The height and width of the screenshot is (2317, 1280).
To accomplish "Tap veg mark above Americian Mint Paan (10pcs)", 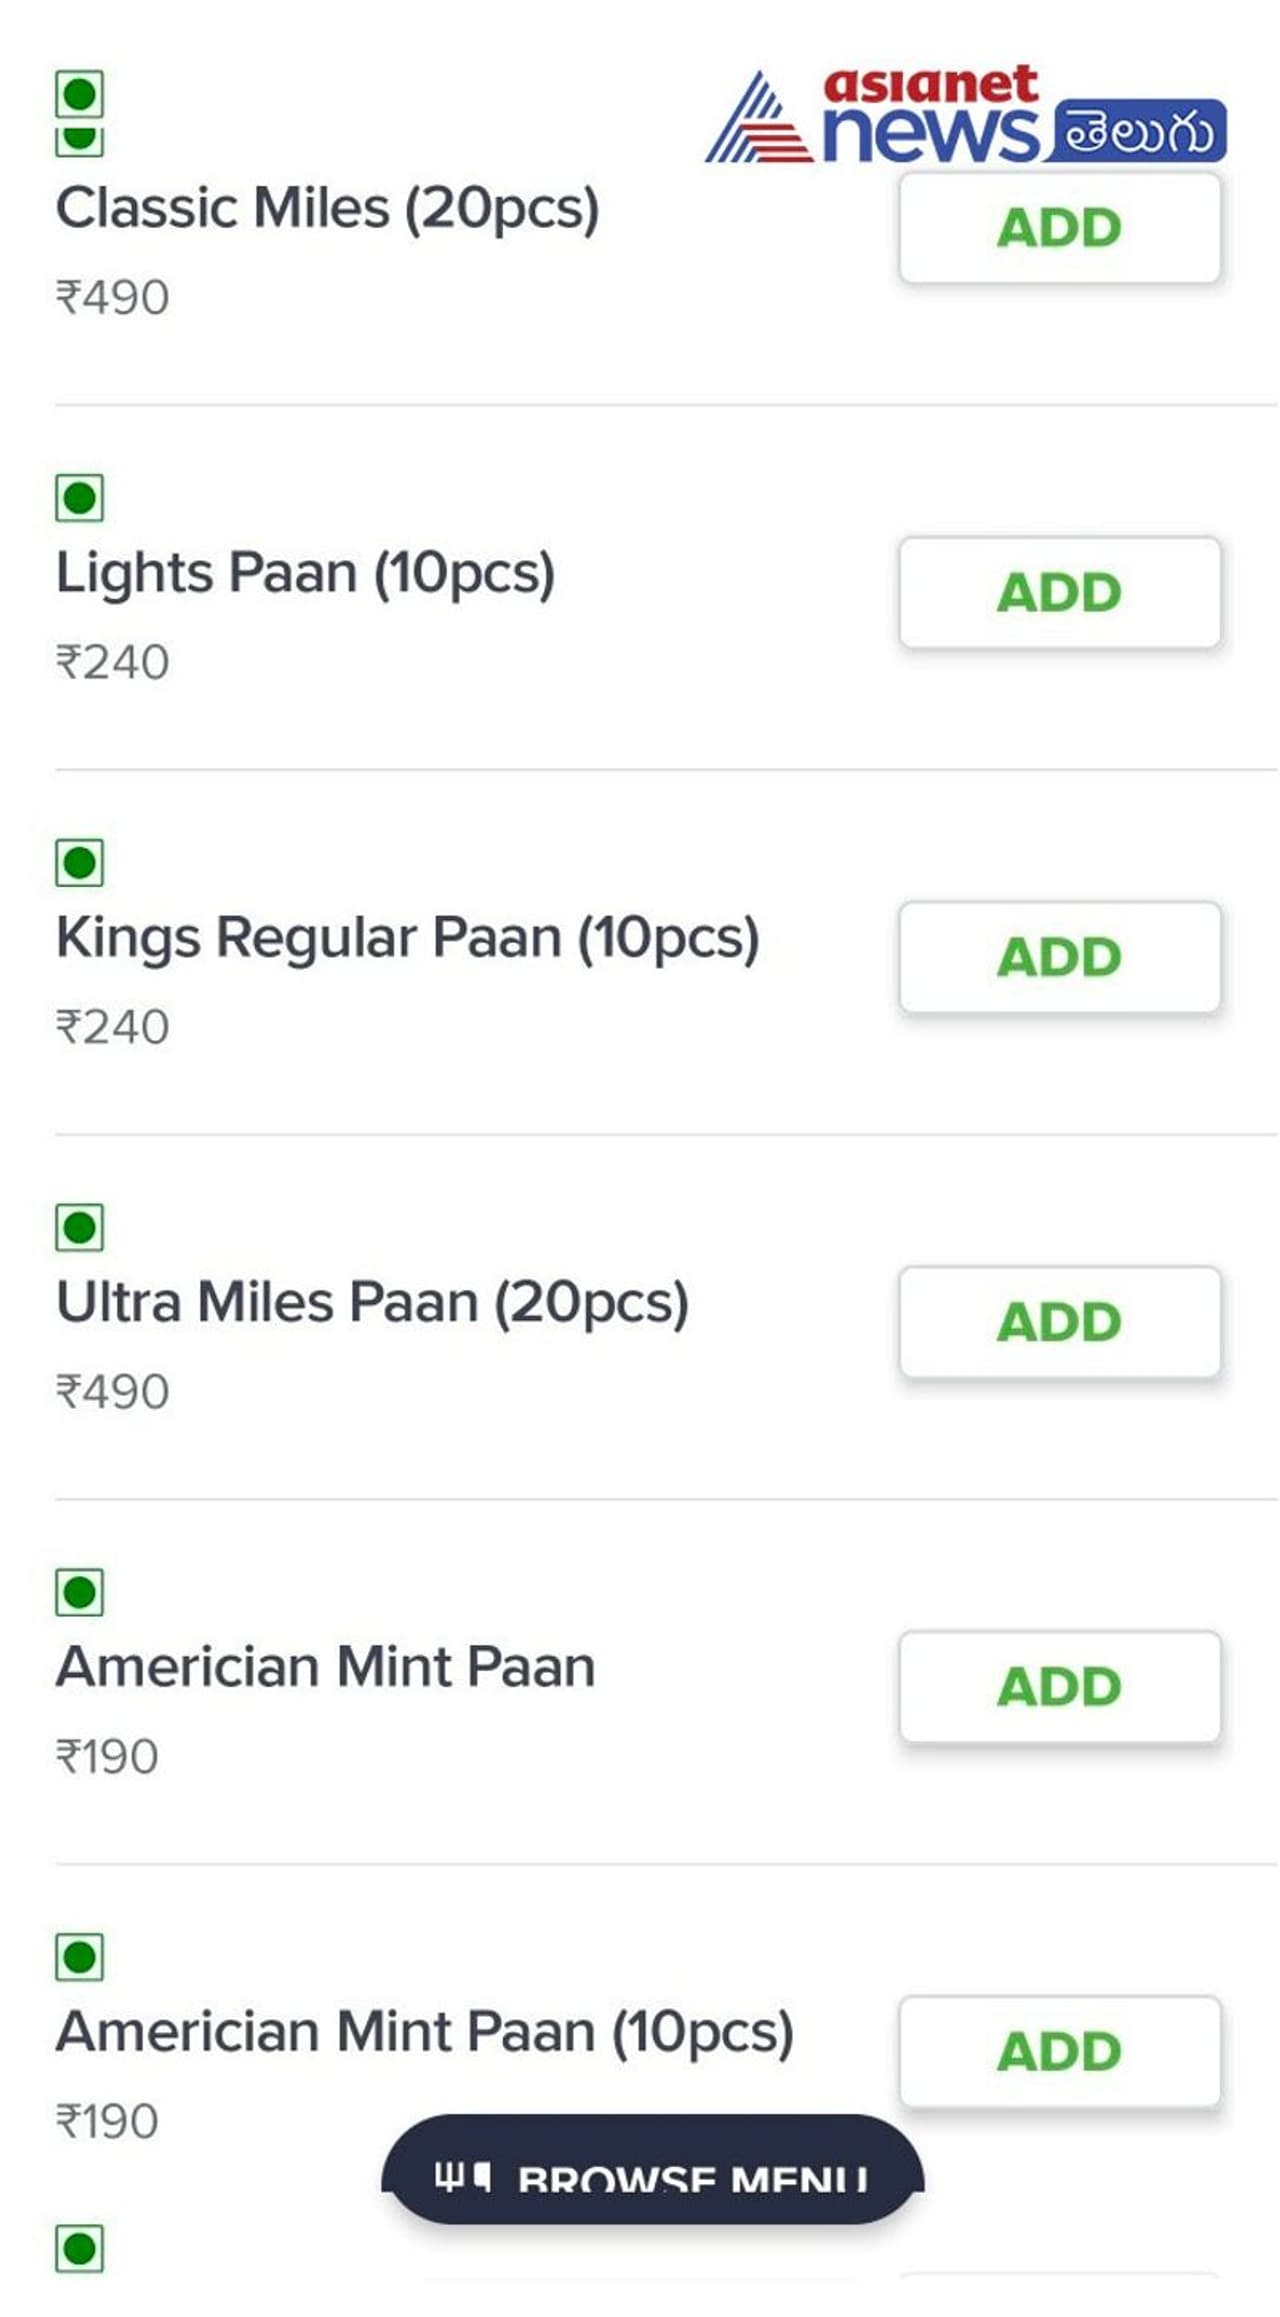I will tap(79, 1957).
